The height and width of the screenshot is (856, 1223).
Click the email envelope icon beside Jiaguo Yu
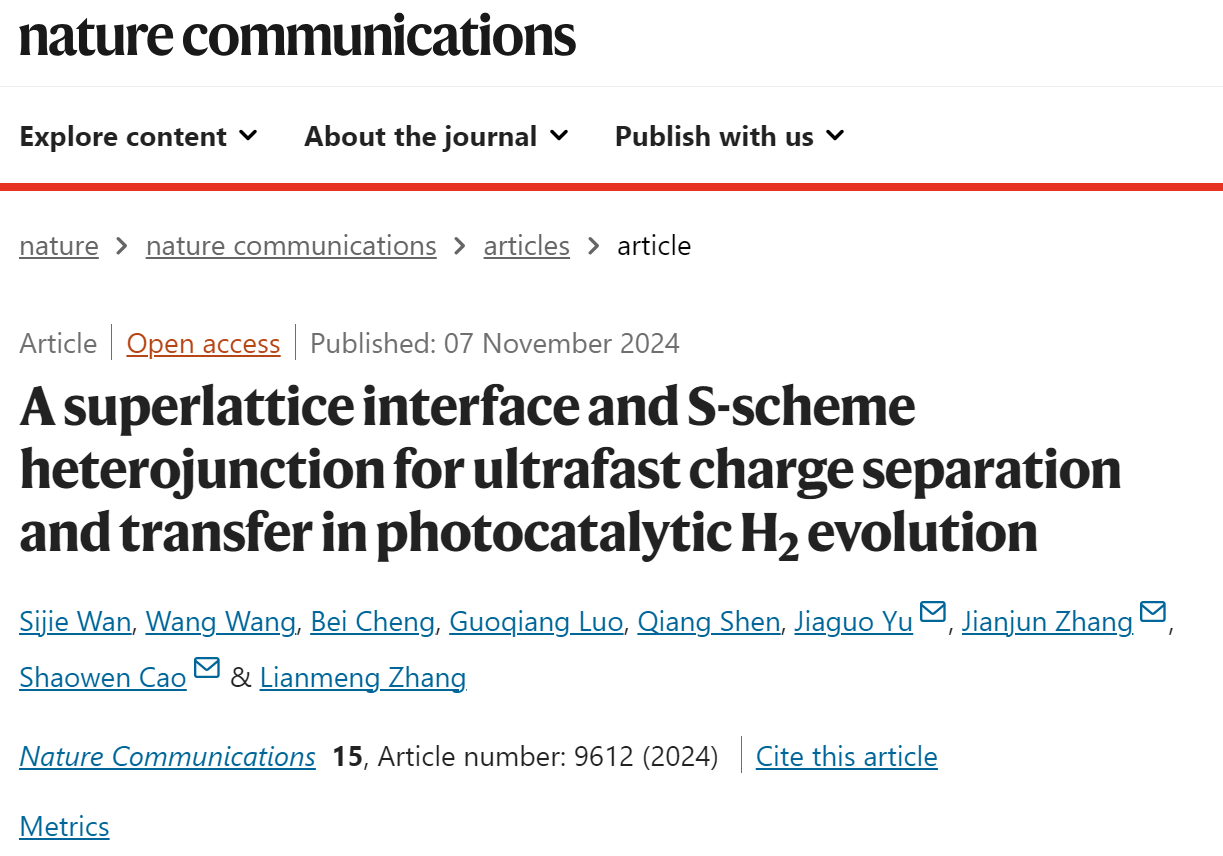tap(932, 612)
